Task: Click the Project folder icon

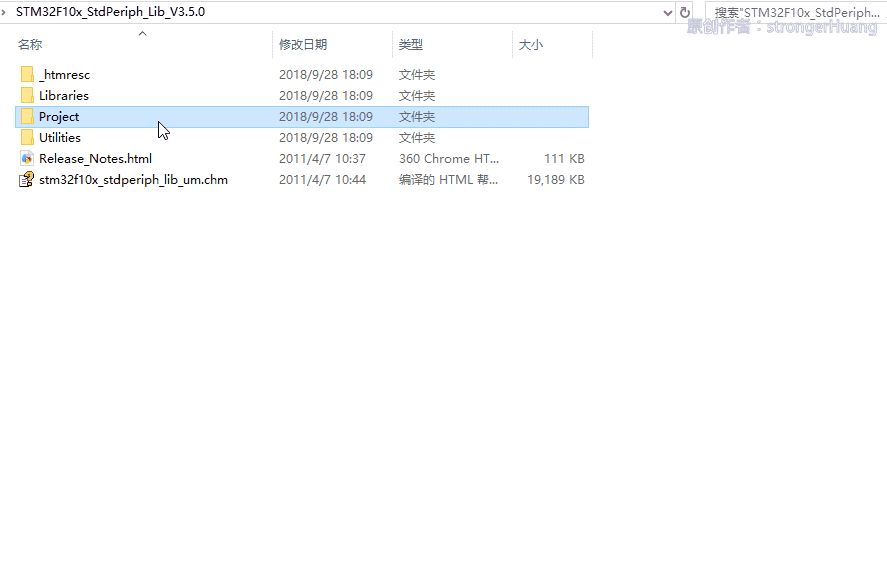Action: (x=27, y=116)
